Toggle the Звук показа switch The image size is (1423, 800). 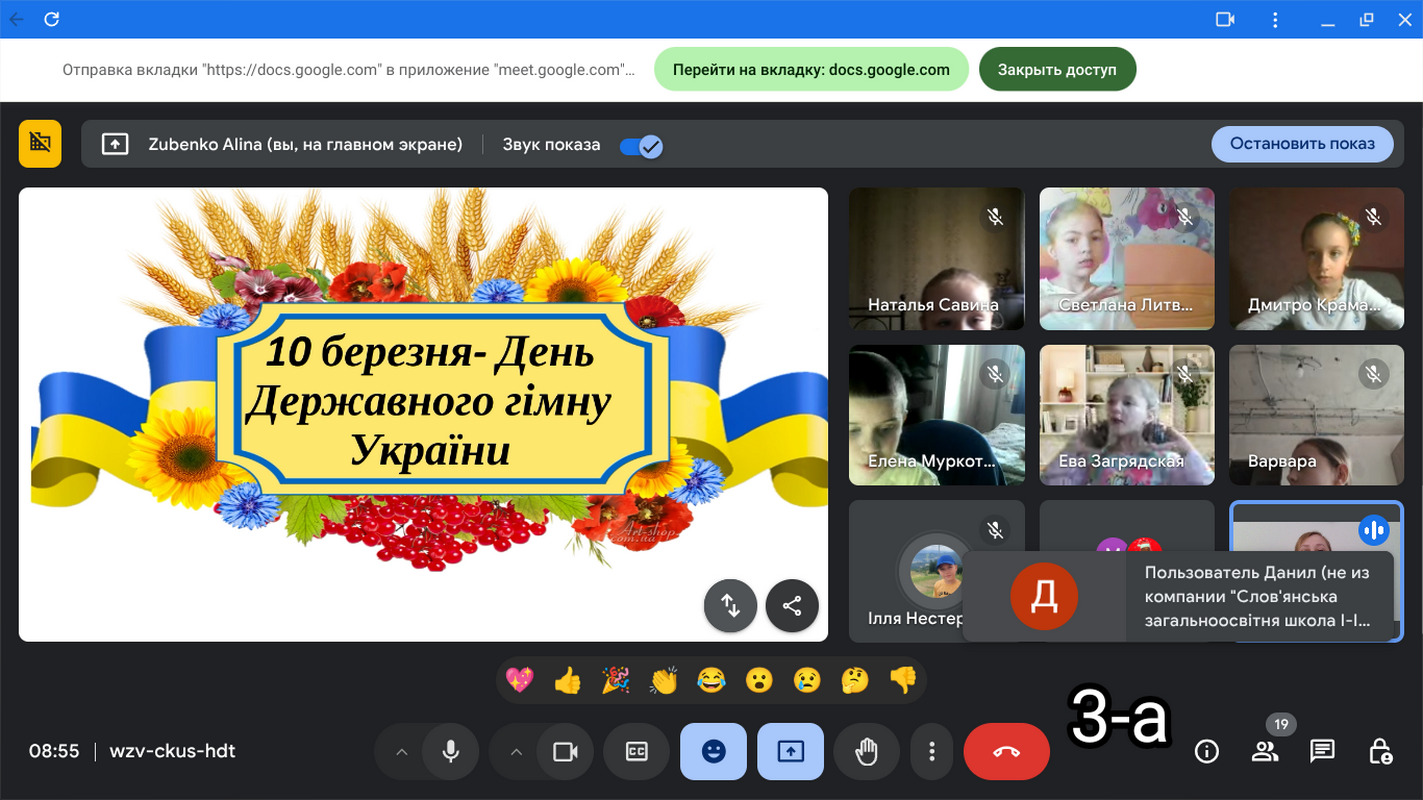[641, 146]
